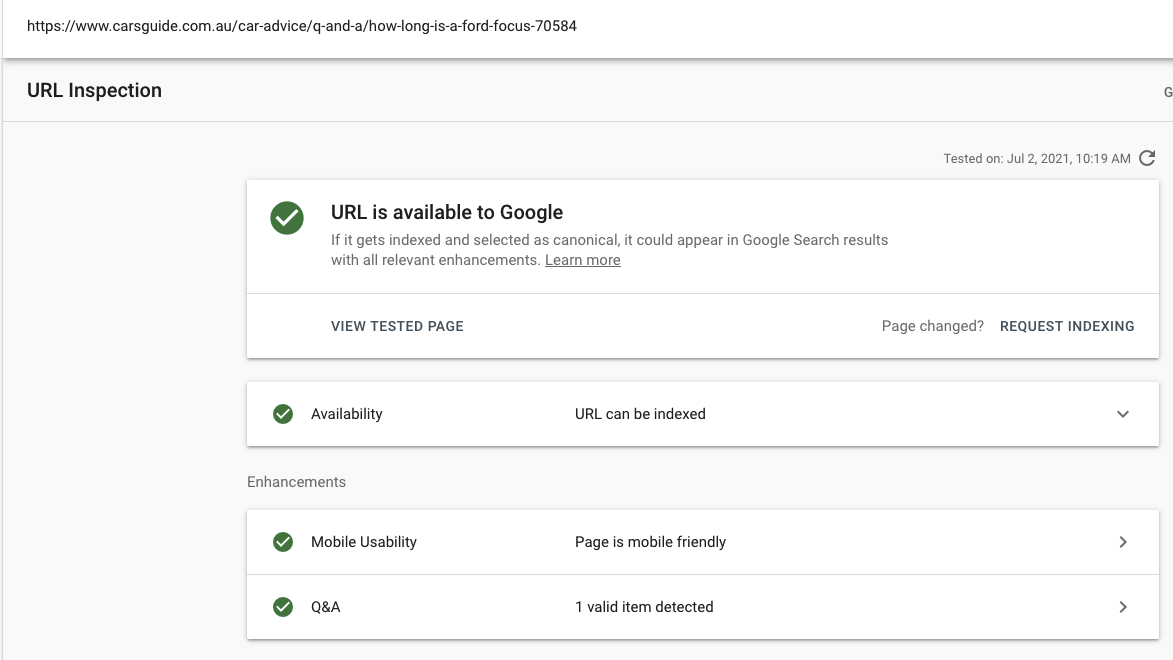The image size is (1173, 660).
Task: Click the URL Inspection page heading
Action: [94, 90]
